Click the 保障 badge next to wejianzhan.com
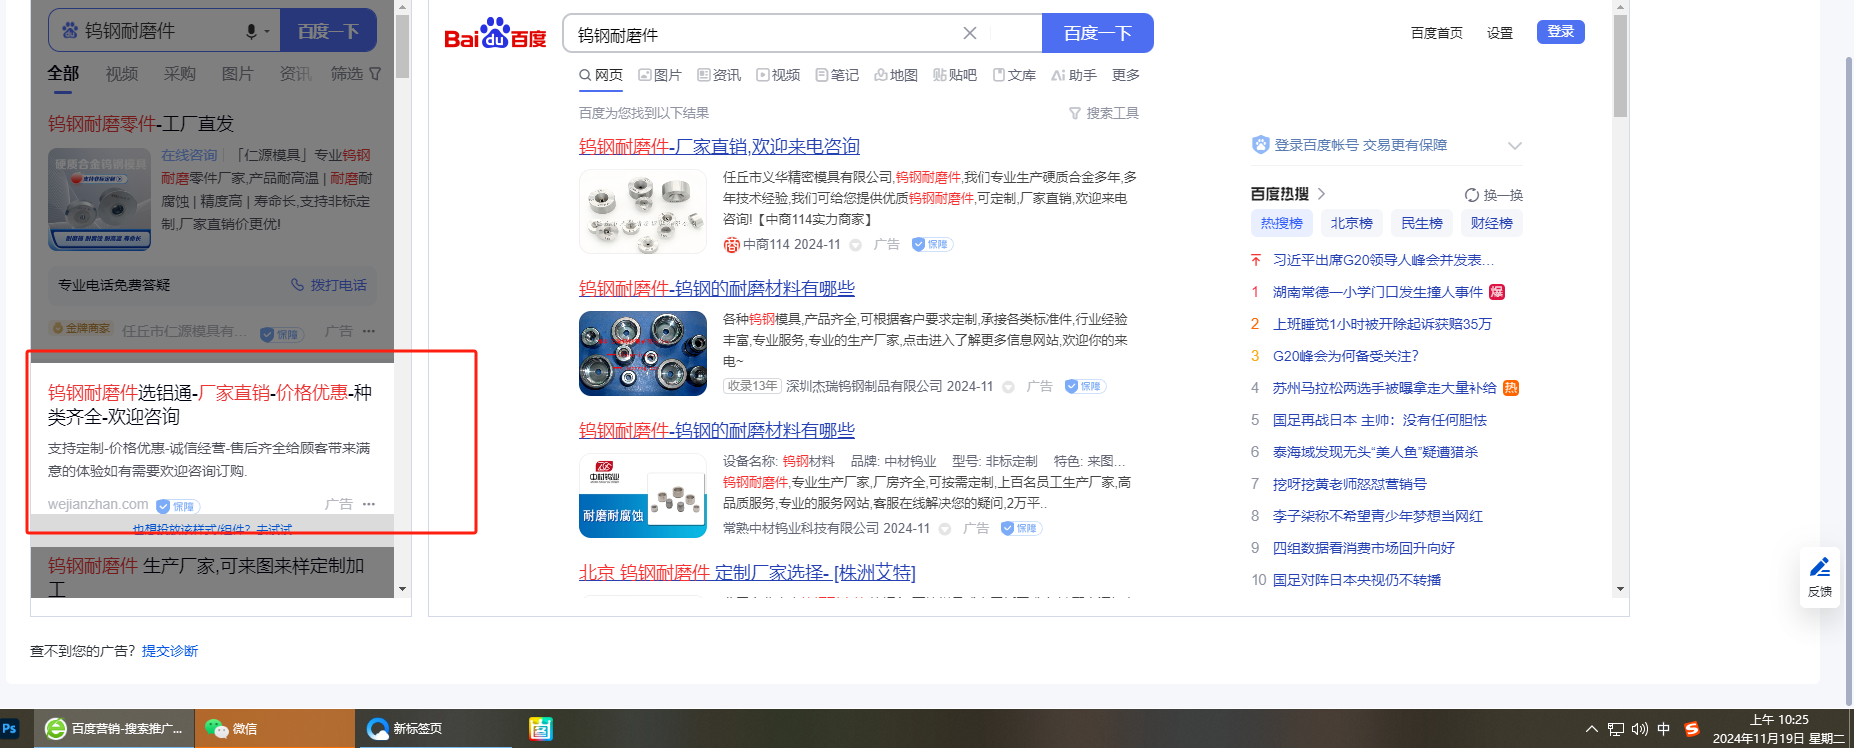1854x748 pixels. 178,506
